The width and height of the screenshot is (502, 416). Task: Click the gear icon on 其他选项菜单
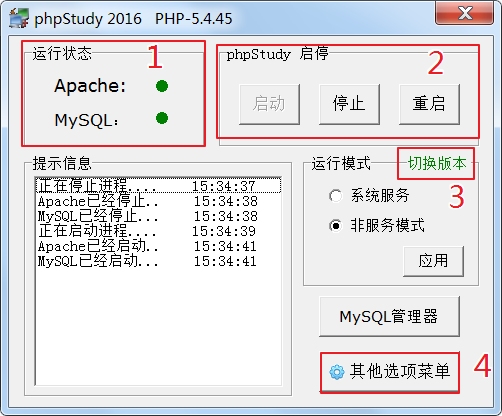337,372
